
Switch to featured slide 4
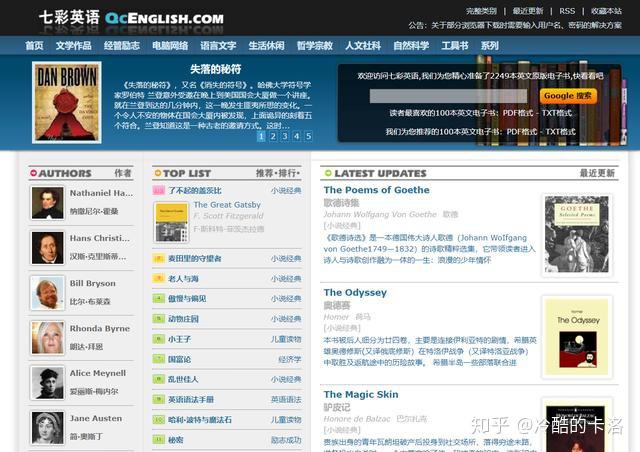[297, 136]
